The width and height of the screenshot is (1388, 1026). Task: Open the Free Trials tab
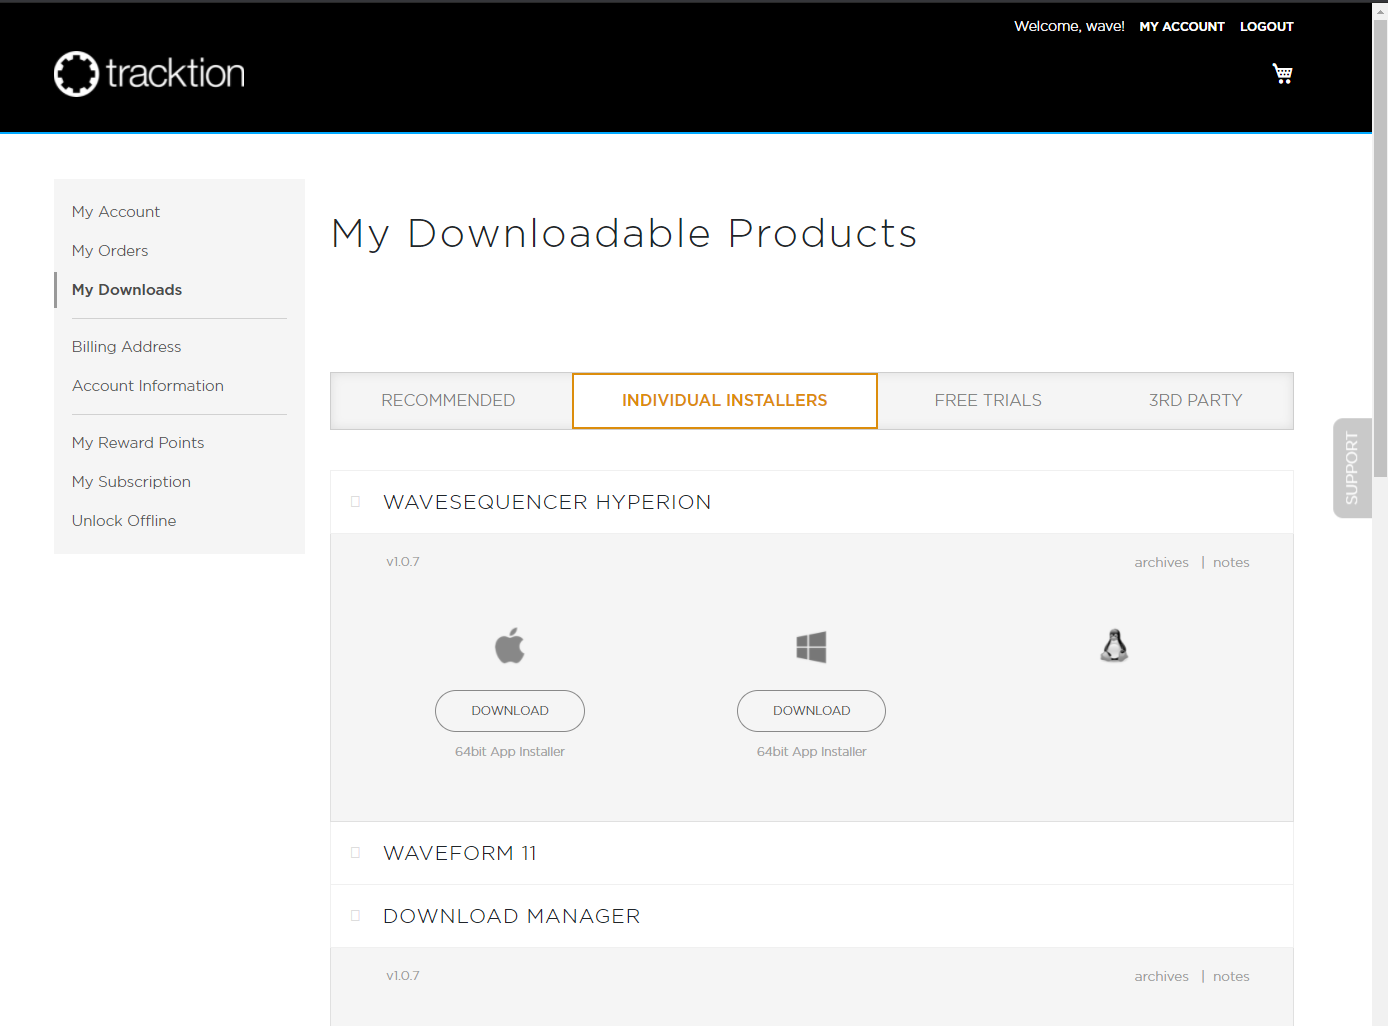[988, 400]
